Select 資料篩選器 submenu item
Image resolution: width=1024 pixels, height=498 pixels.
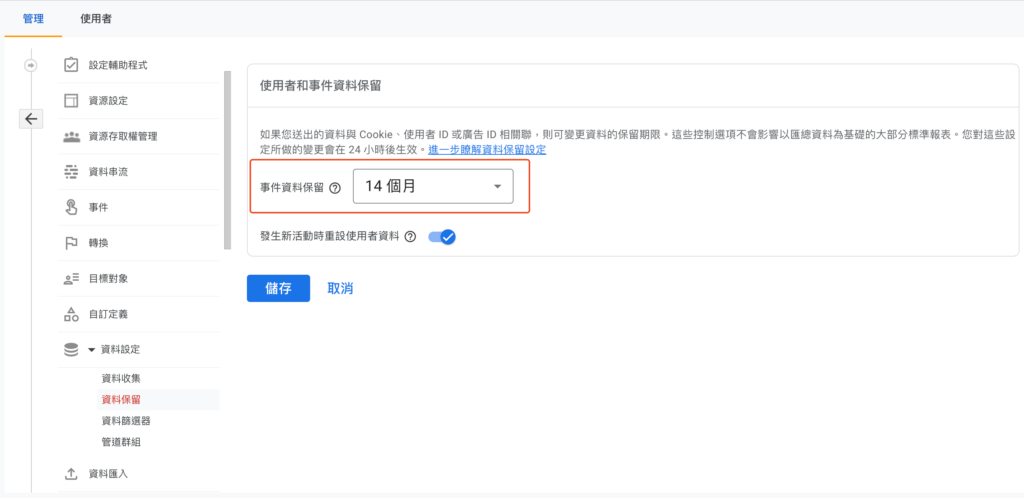[x=127, y=421]
